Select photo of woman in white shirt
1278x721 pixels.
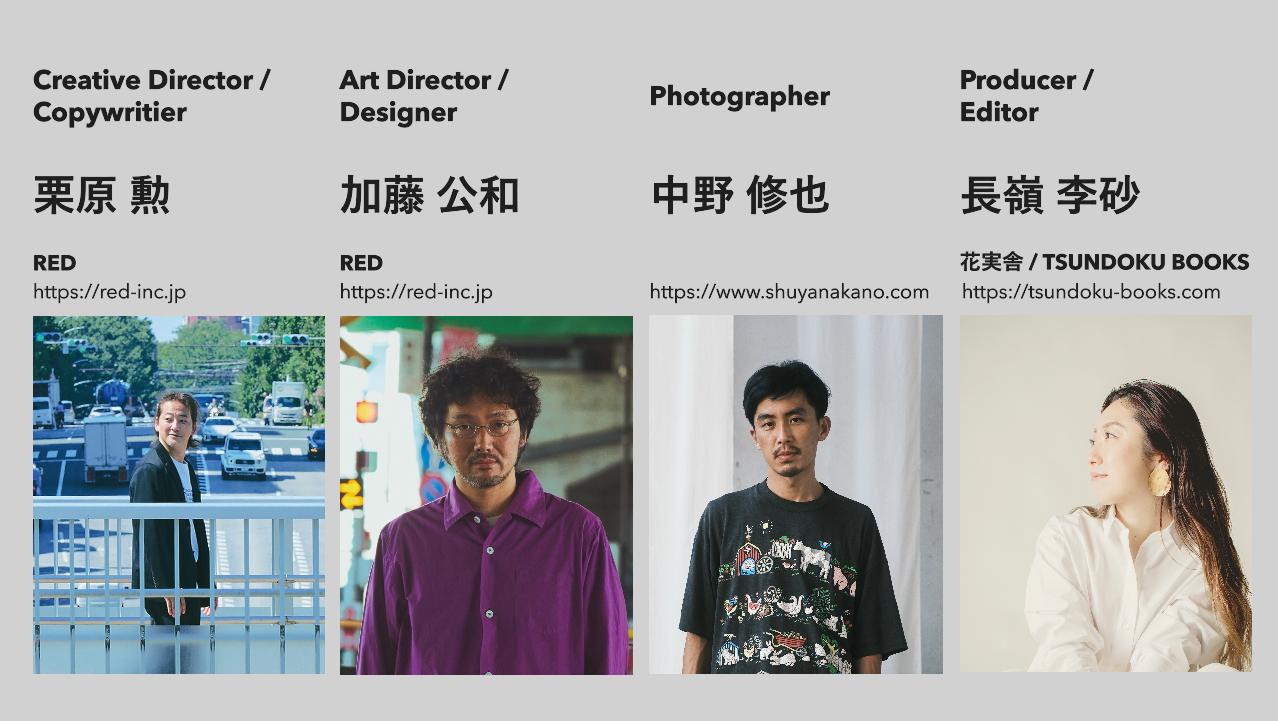click(1106, 494)
